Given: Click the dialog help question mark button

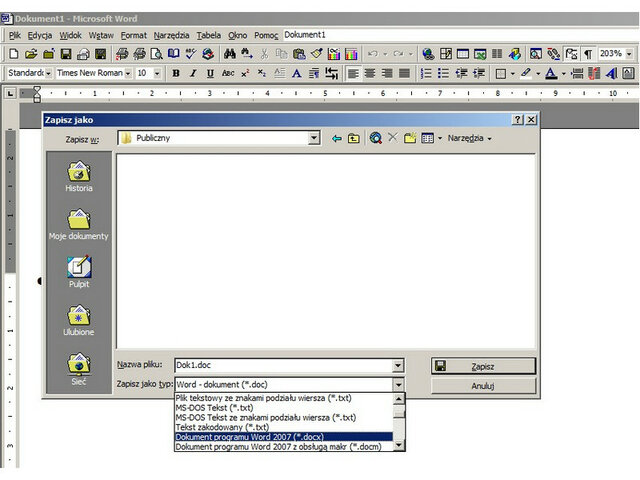Looking at the screenshot, I should (518, 120).
